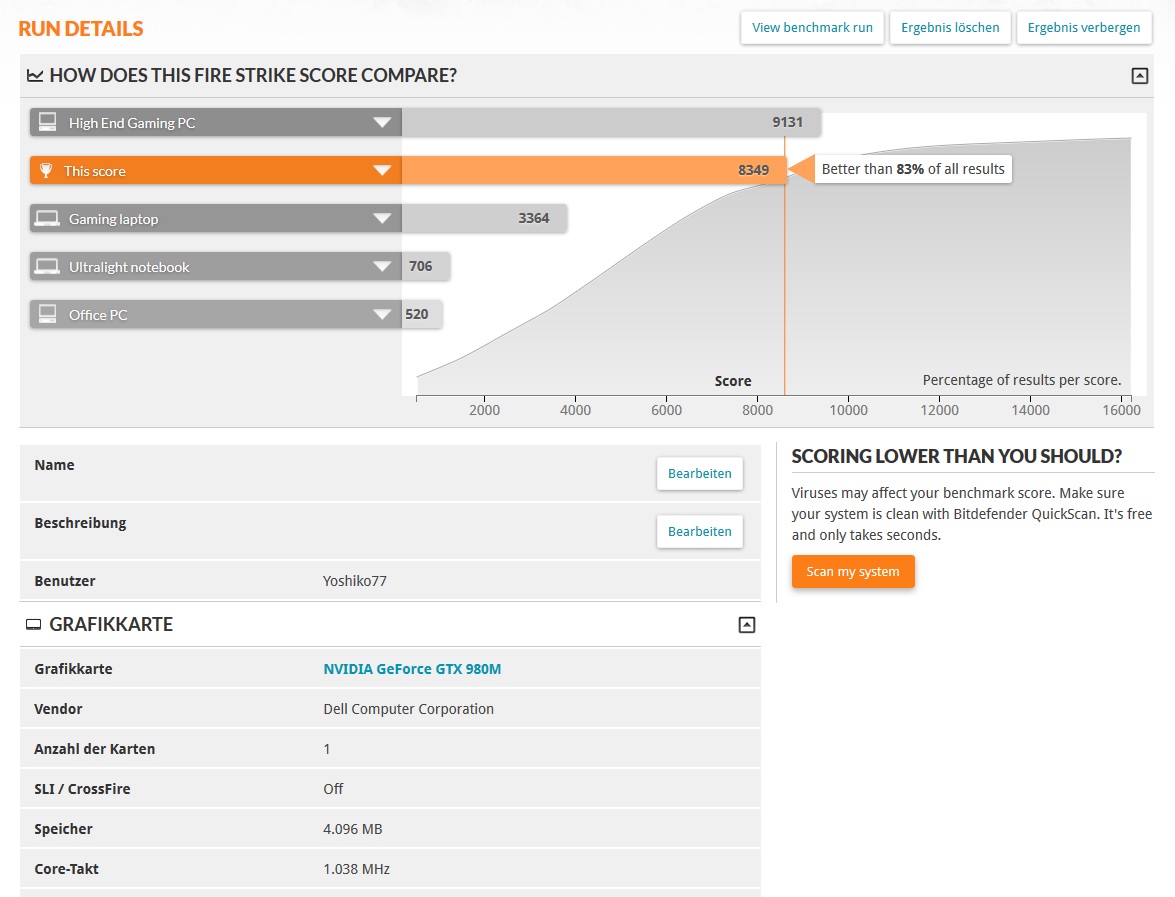Click the Ultralight notebook icon

point(47,267)
